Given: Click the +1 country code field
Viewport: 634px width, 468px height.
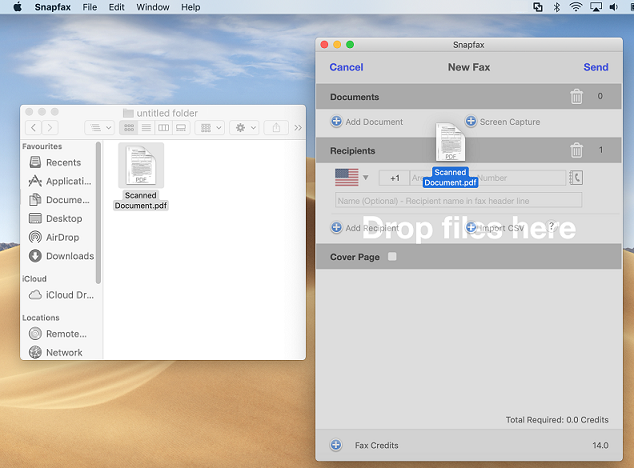Looking at the screenshot, I should [395, 178].
